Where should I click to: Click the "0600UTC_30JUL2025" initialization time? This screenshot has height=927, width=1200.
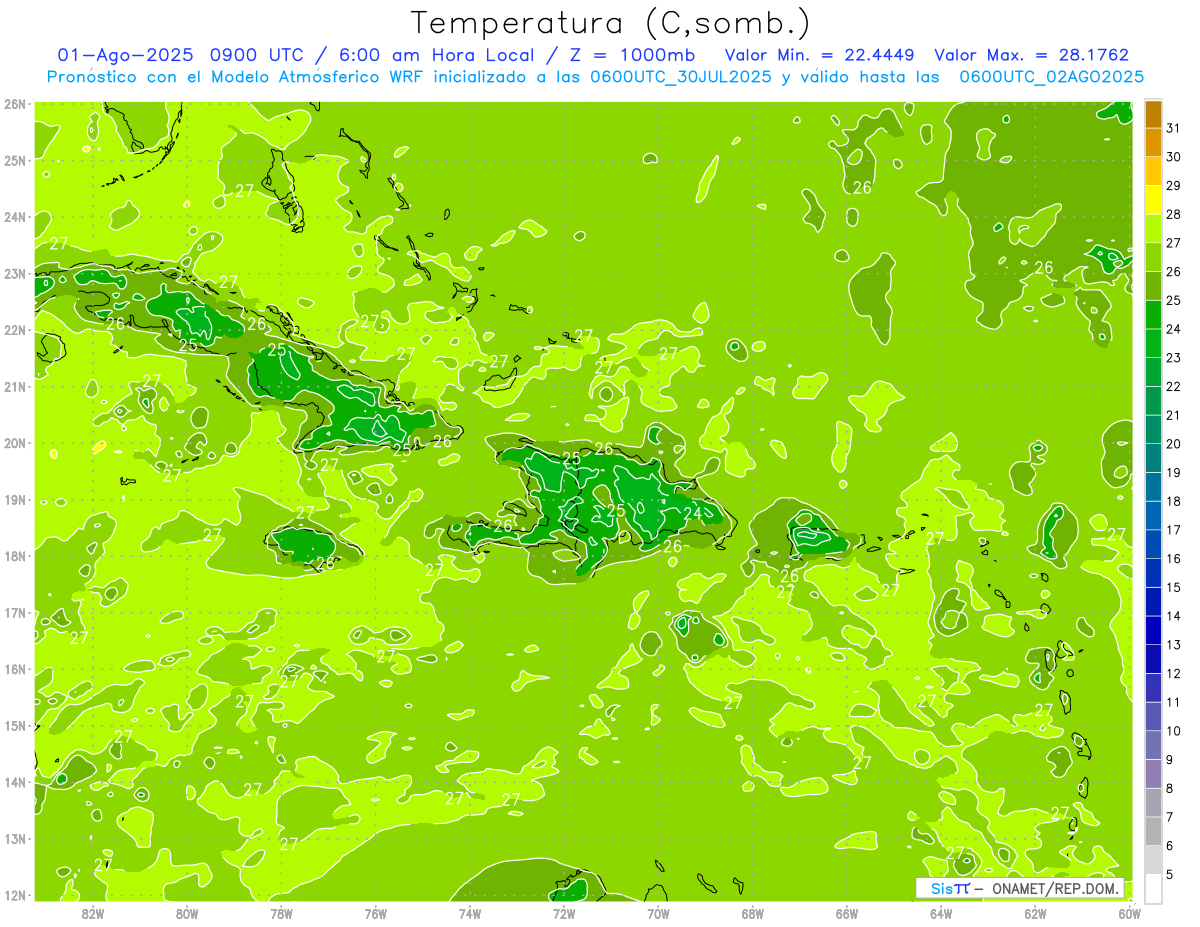click(680, 77)
